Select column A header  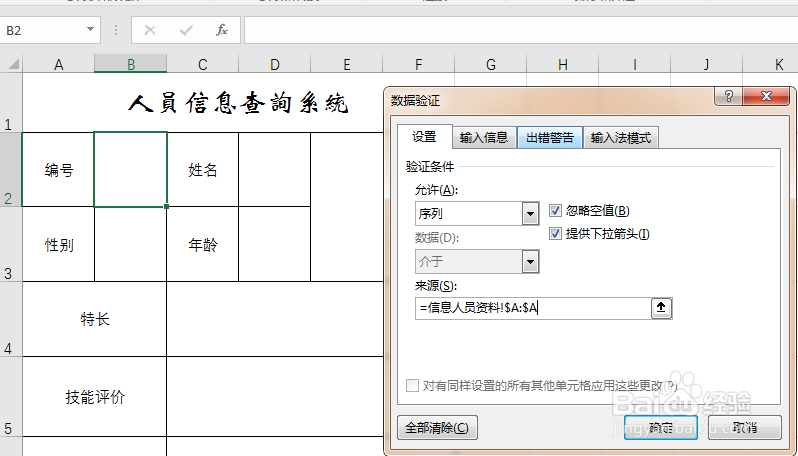coord(59,65)
